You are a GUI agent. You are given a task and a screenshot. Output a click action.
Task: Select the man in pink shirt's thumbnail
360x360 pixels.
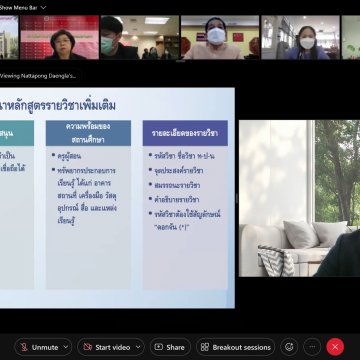220,37
